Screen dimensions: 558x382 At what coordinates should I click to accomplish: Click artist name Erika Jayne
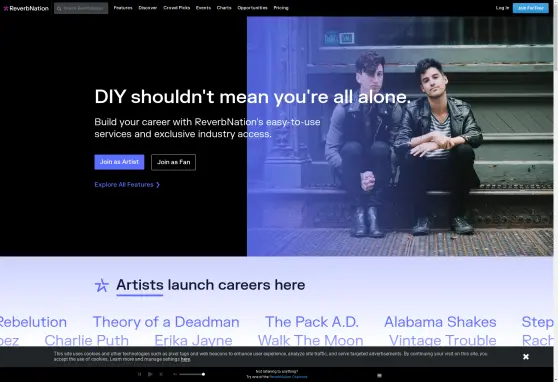point(193,340)
